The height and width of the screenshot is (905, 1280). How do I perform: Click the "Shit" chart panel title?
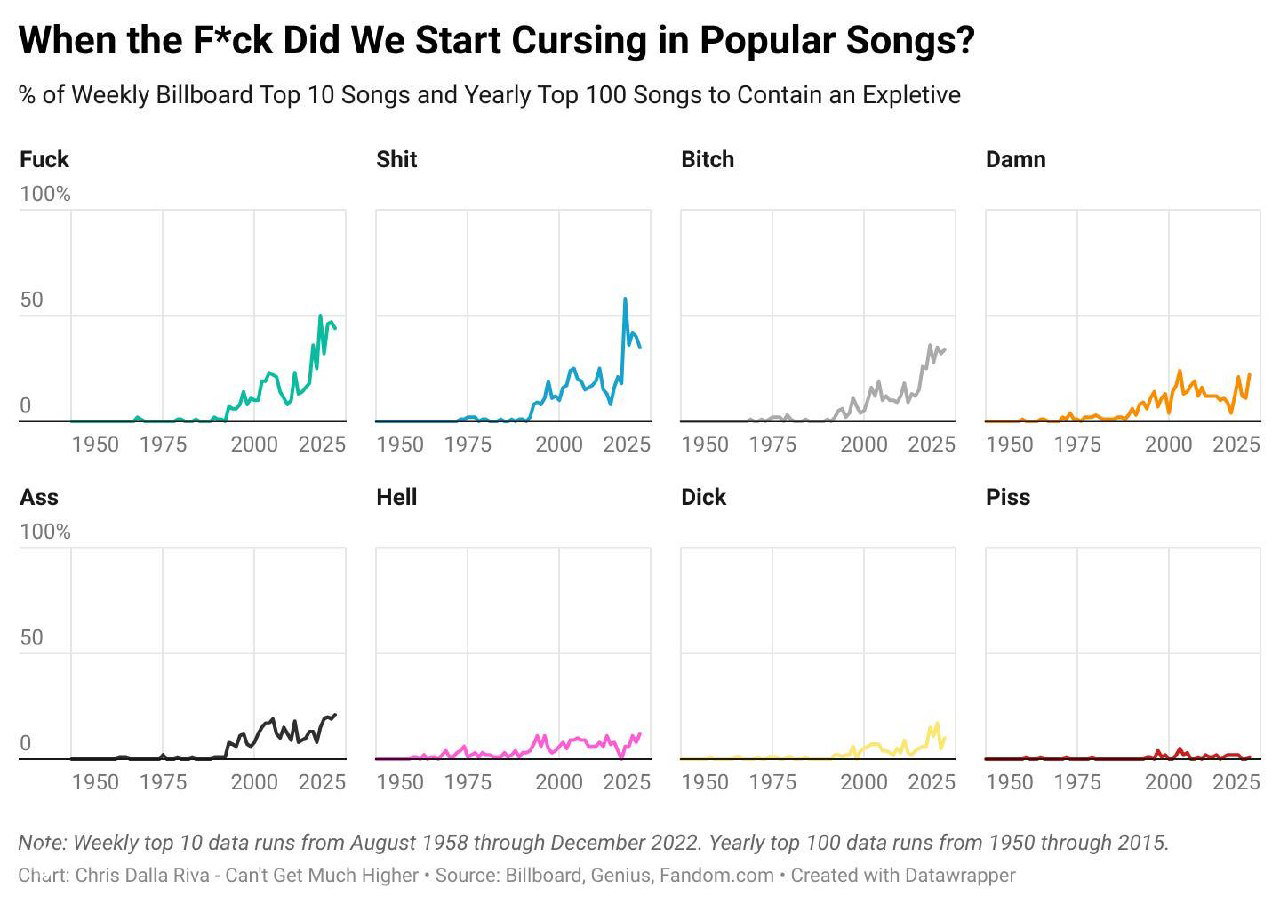[397, 159]
